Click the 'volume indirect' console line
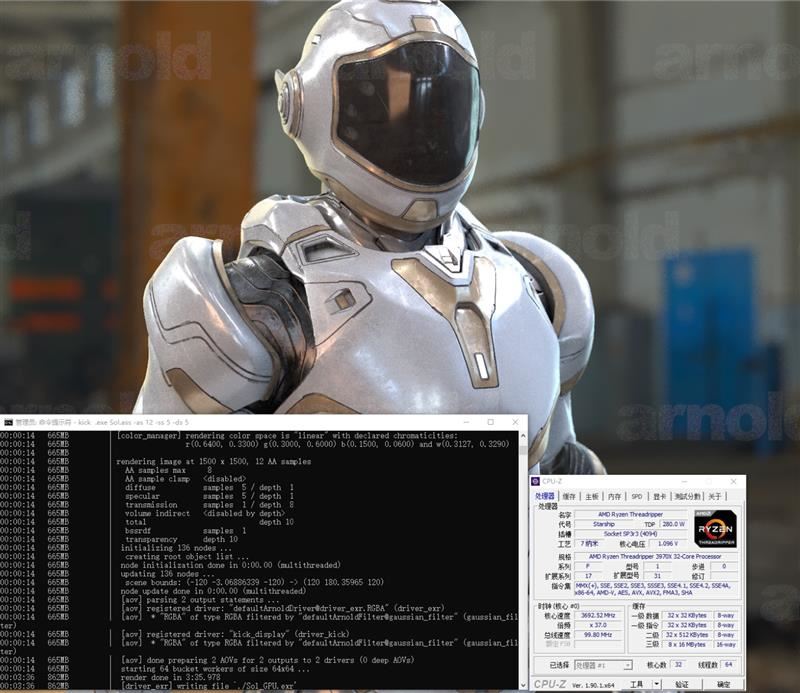 pyautogui.click(x=205, y=513)
